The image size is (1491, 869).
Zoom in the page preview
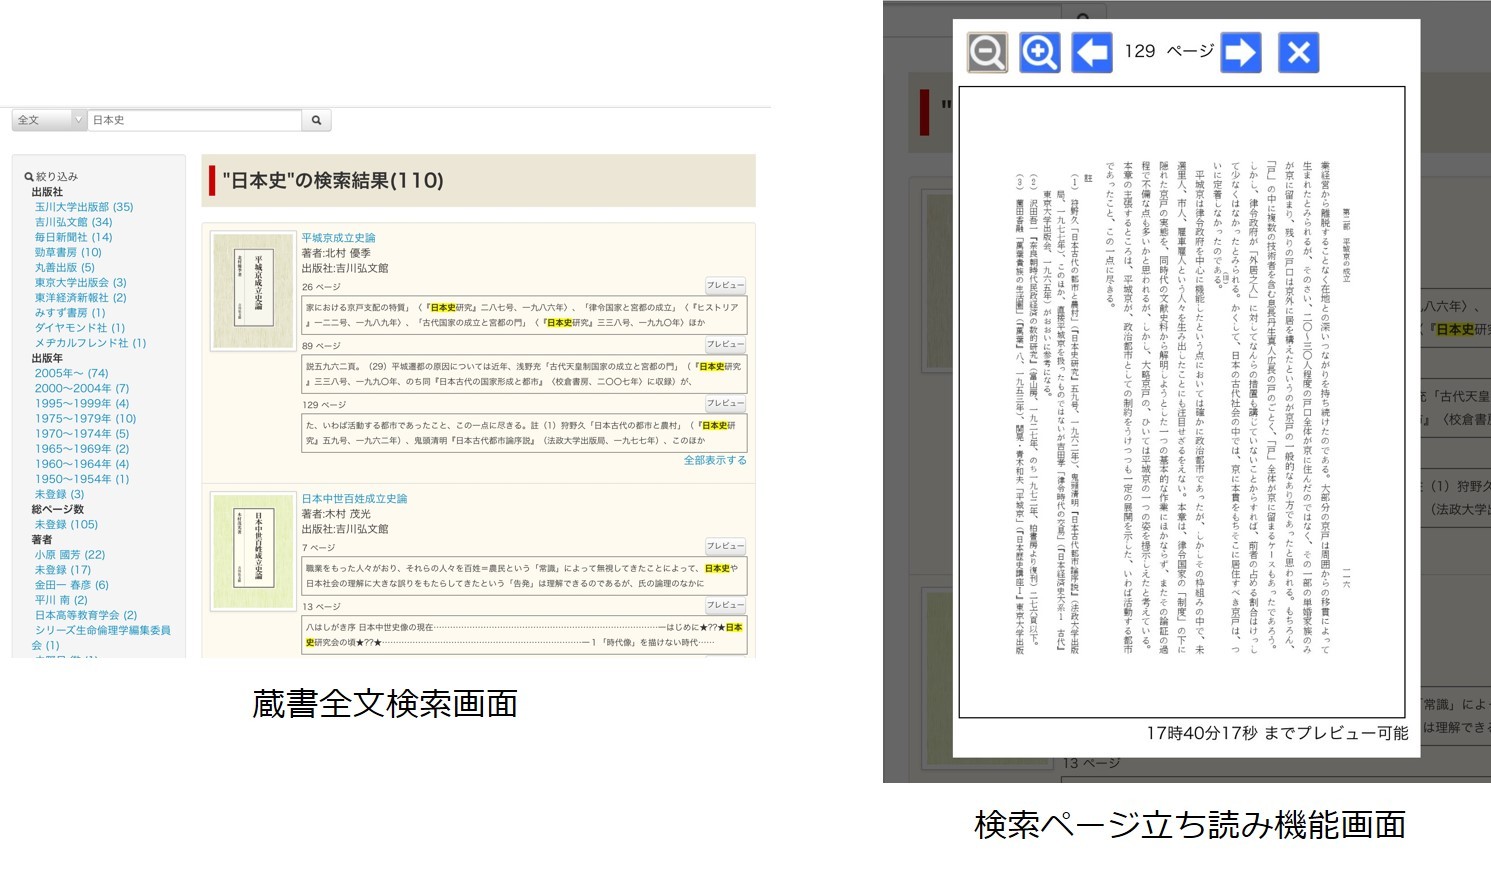(x=1039, y=52)
